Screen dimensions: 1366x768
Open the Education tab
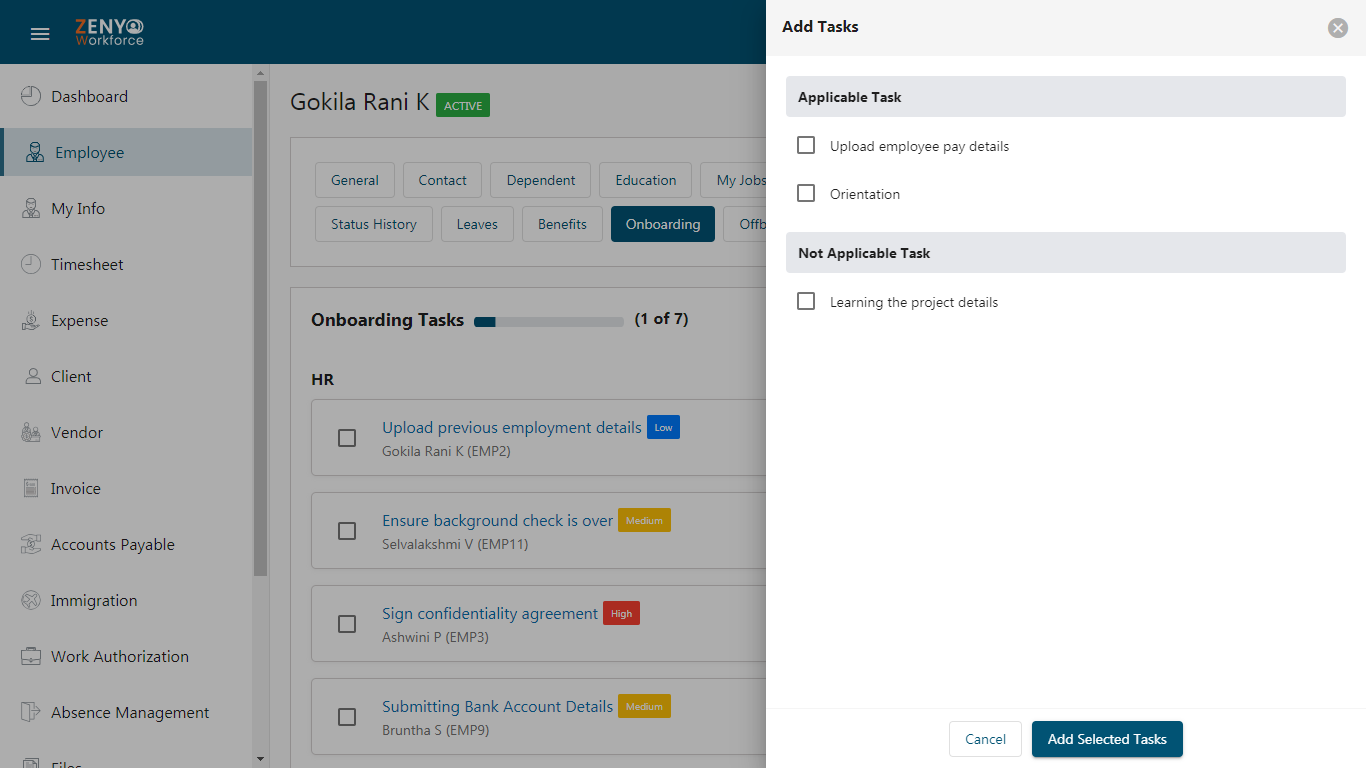click(x=646, y=180)
